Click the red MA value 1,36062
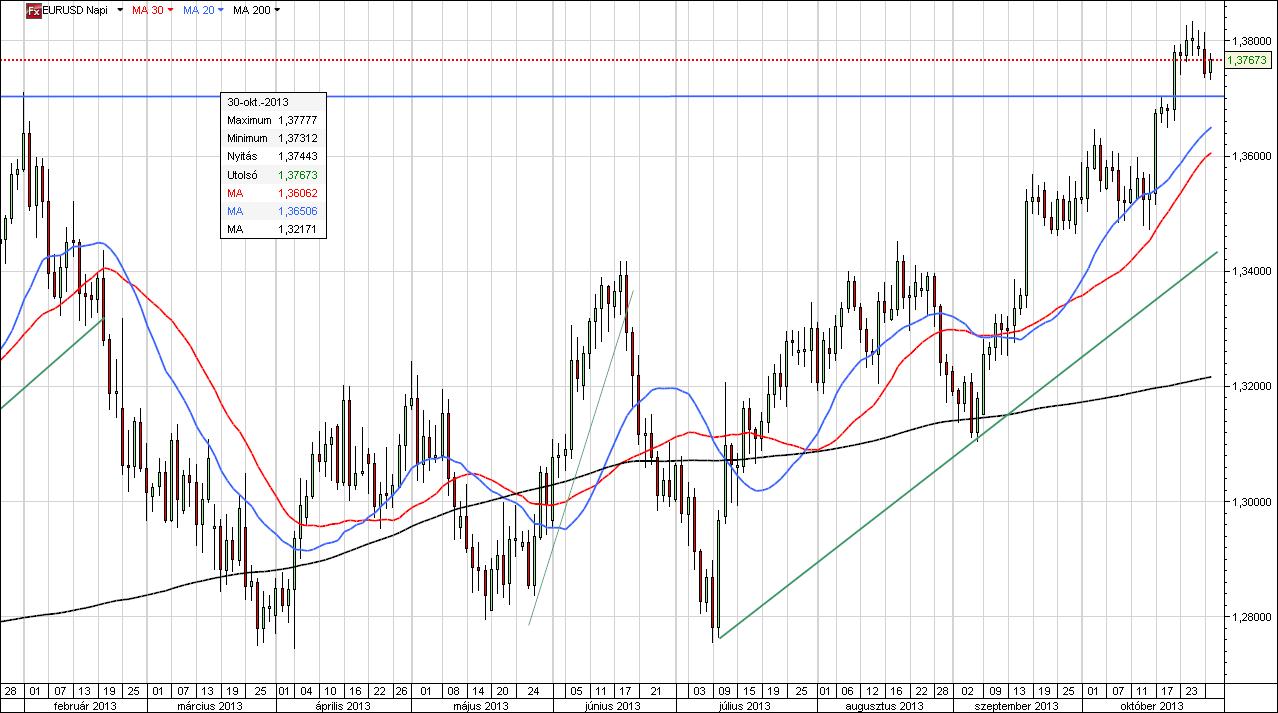This screenshot has height=713, width=1278. point(297,193)
